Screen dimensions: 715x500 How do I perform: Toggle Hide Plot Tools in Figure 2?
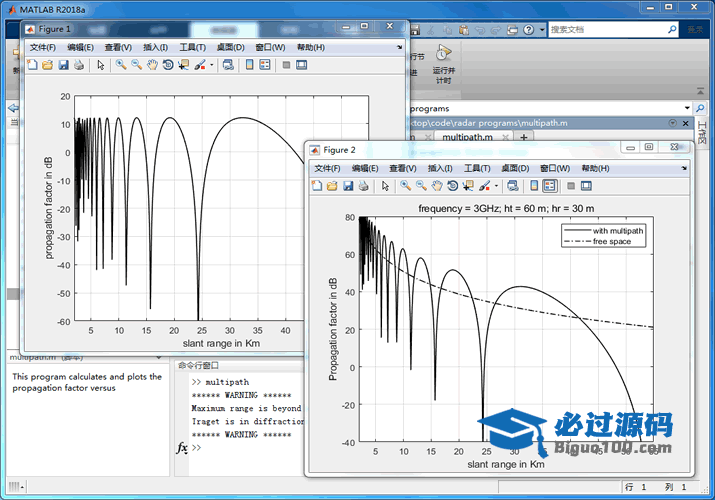pyautogui.click(x=571, y=186)
